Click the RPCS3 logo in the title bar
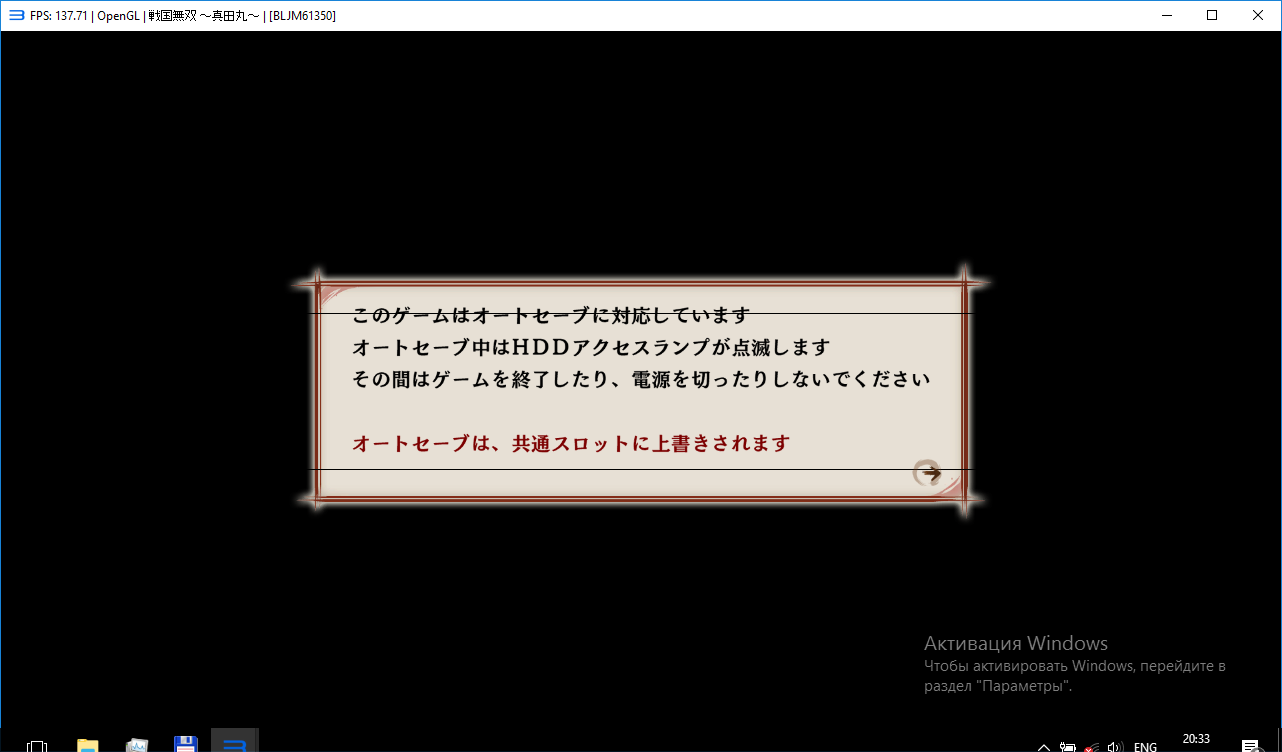 (16, 15)
